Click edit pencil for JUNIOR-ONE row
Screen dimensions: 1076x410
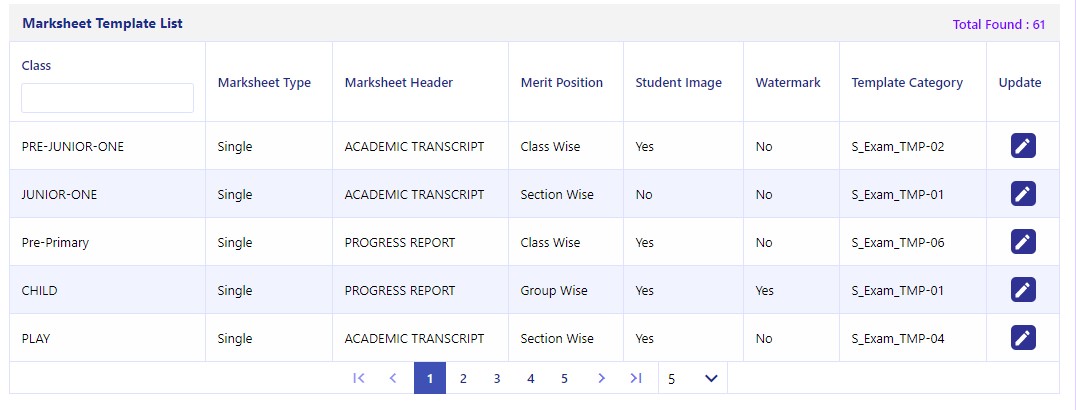pyautogui.click(x=1022, y=194)
